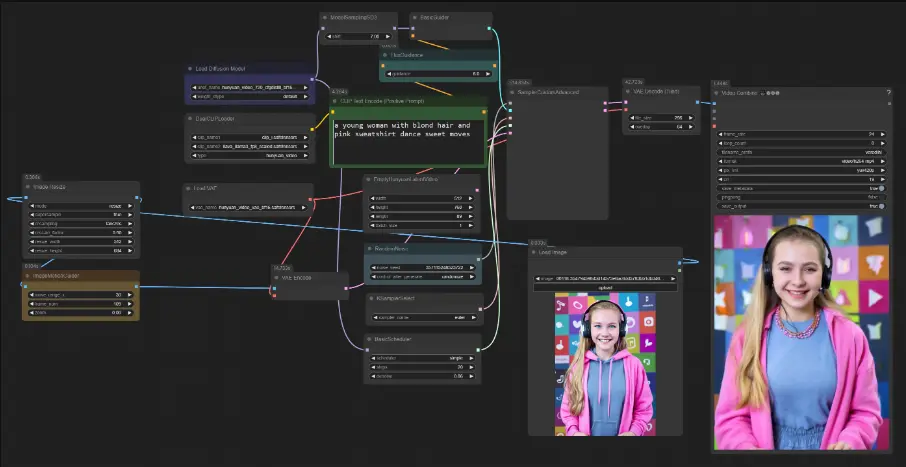Increase resize_width in Image Resize
Viewport: 906px width, 467px height.
click(130, 242)
